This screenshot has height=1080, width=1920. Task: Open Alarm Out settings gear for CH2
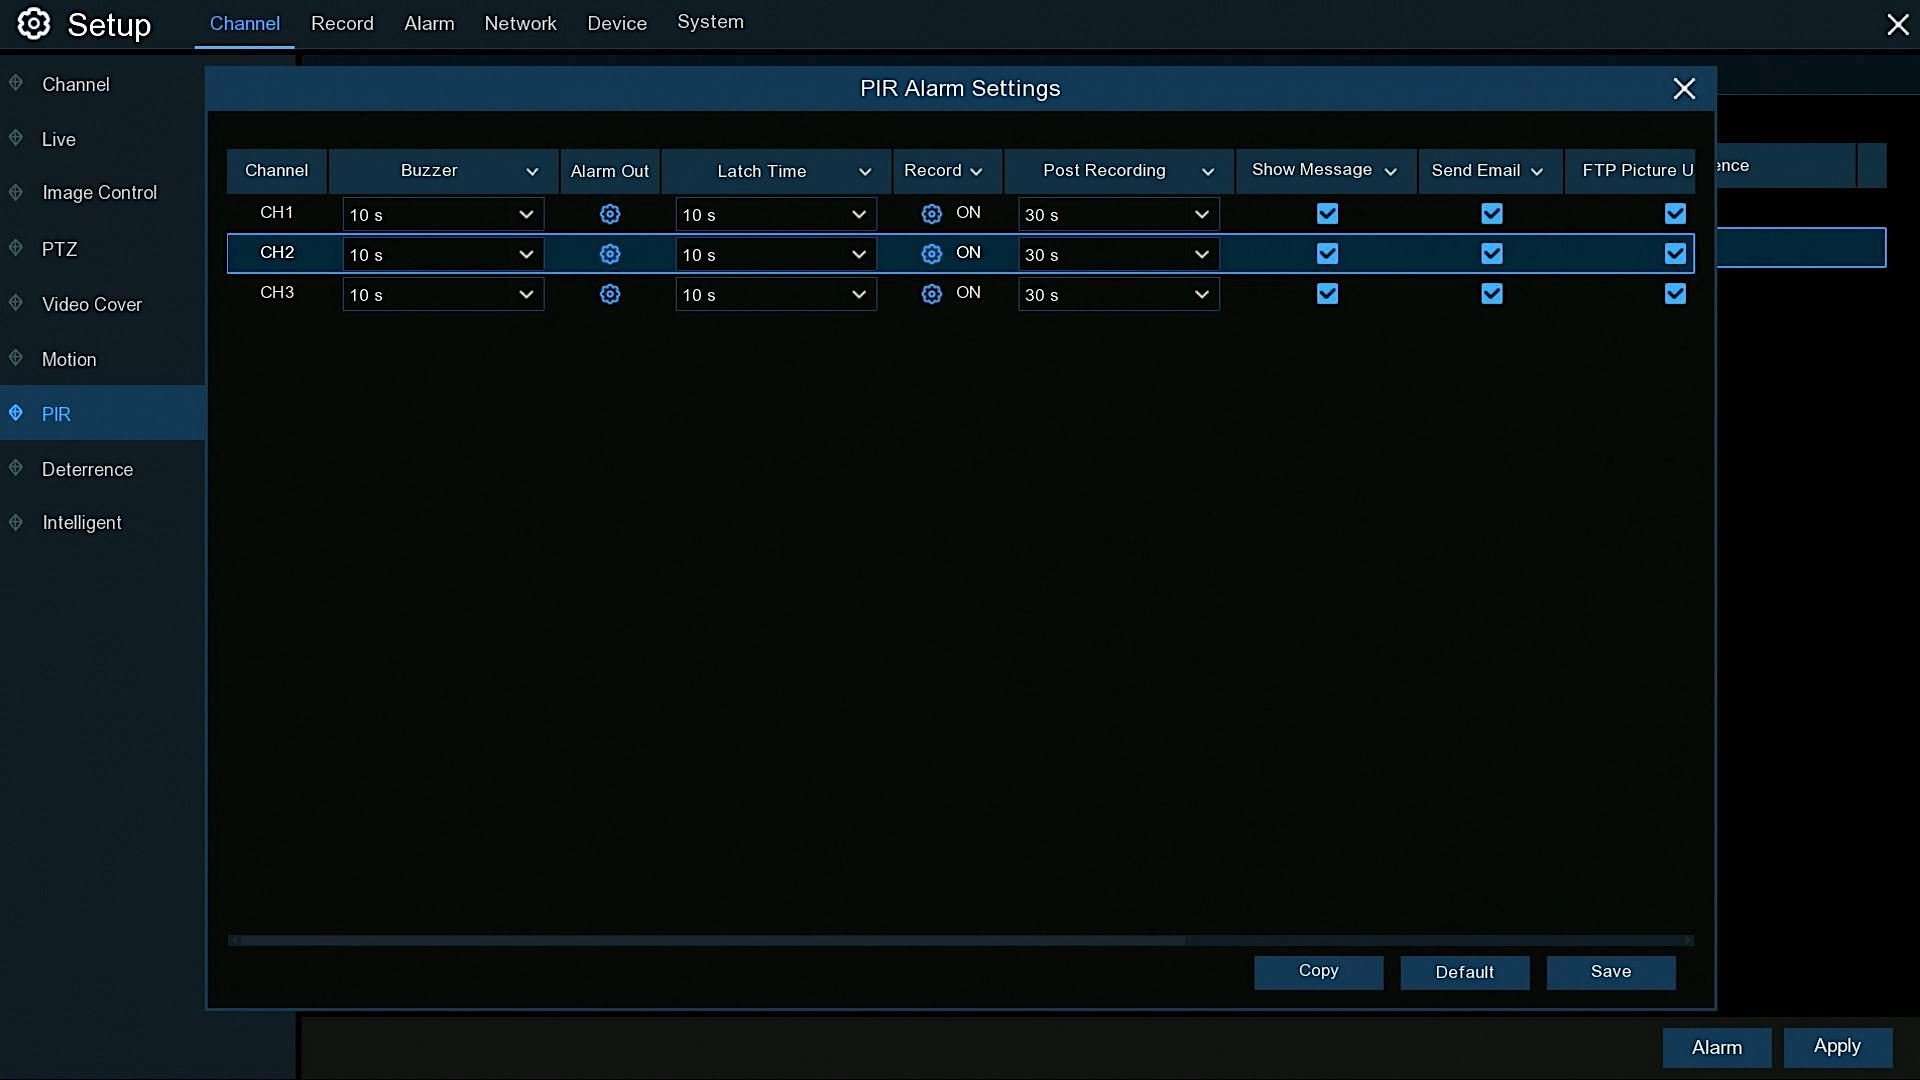[x=610, y=254]
